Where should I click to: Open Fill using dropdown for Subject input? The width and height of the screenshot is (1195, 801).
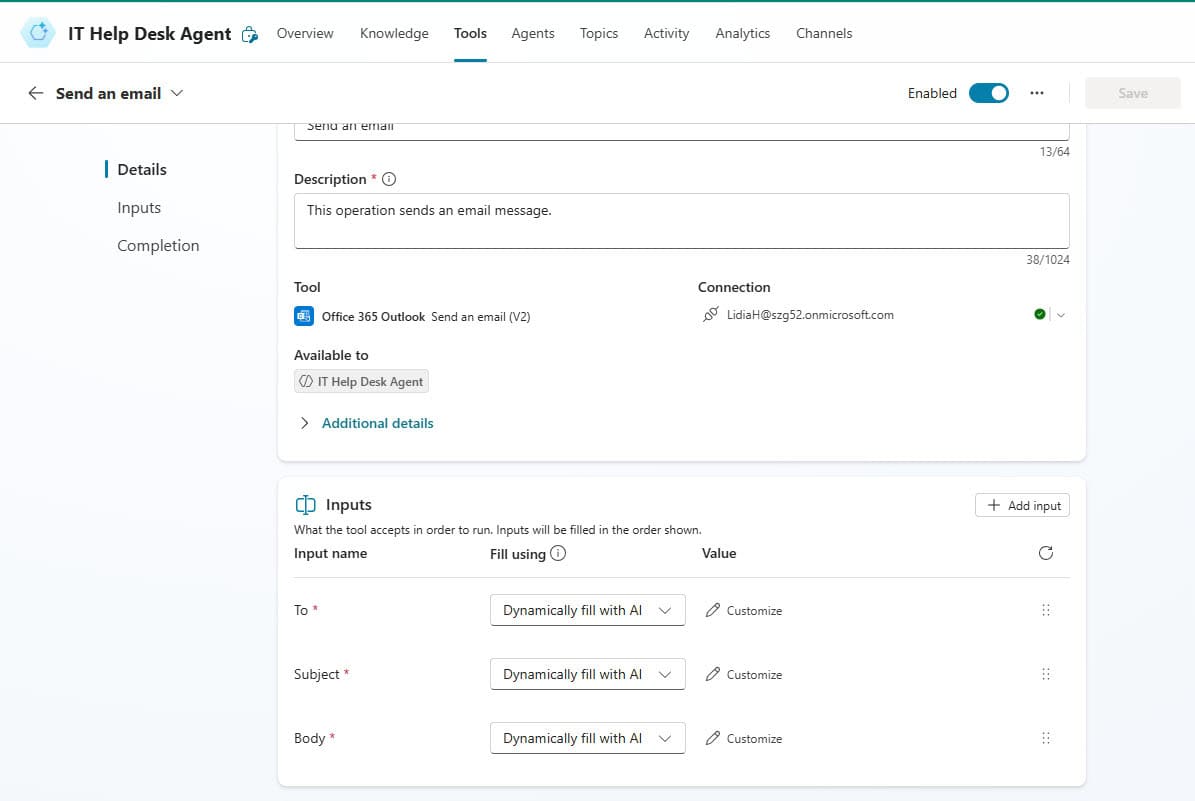(x=587, y=674)
